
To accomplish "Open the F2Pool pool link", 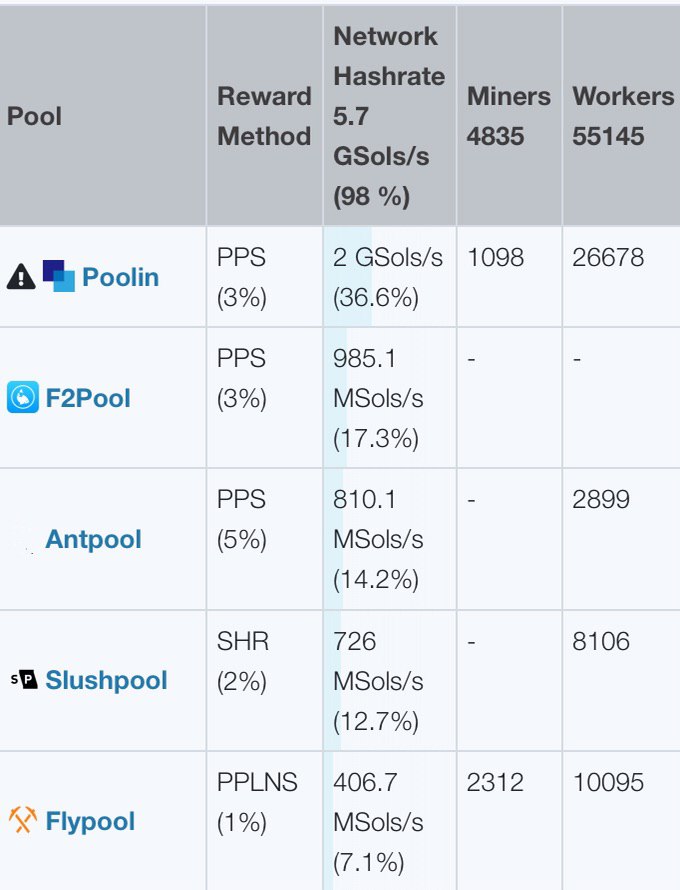I will point(88,398).
